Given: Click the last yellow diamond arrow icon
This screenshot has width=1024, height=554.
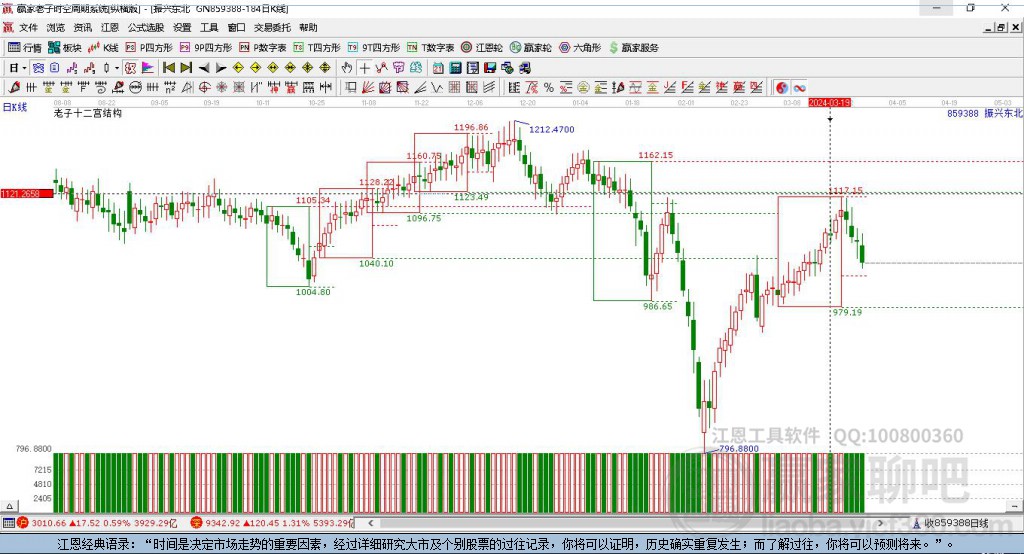Looking at the screenshot, I should (x=325, y=68).
